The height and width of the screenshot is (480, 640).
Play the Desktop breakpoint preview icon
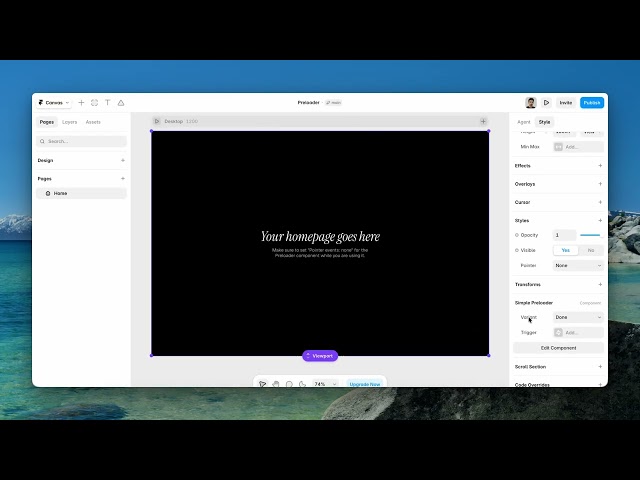[x=157, y=121]
